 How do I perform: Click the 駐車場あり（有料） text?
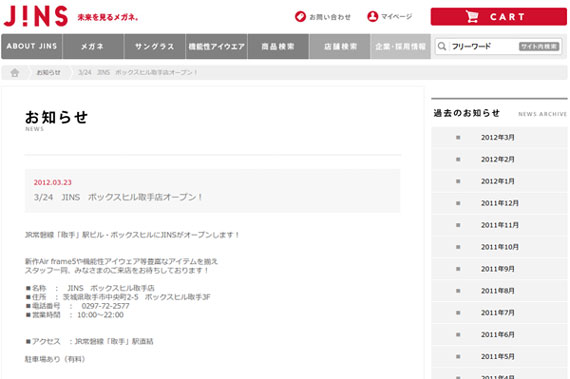click(x=55, y=359)
